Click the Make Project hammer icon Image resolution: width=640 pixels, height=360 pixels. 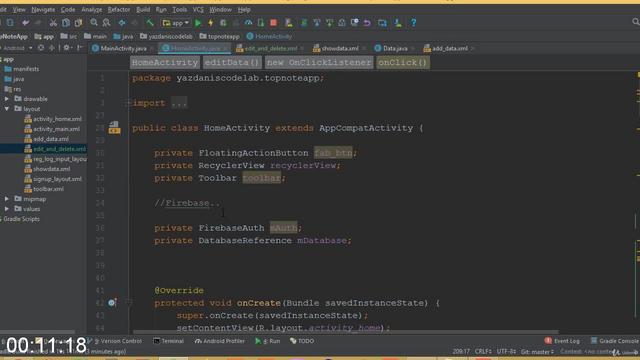click(x=150, y=23)
